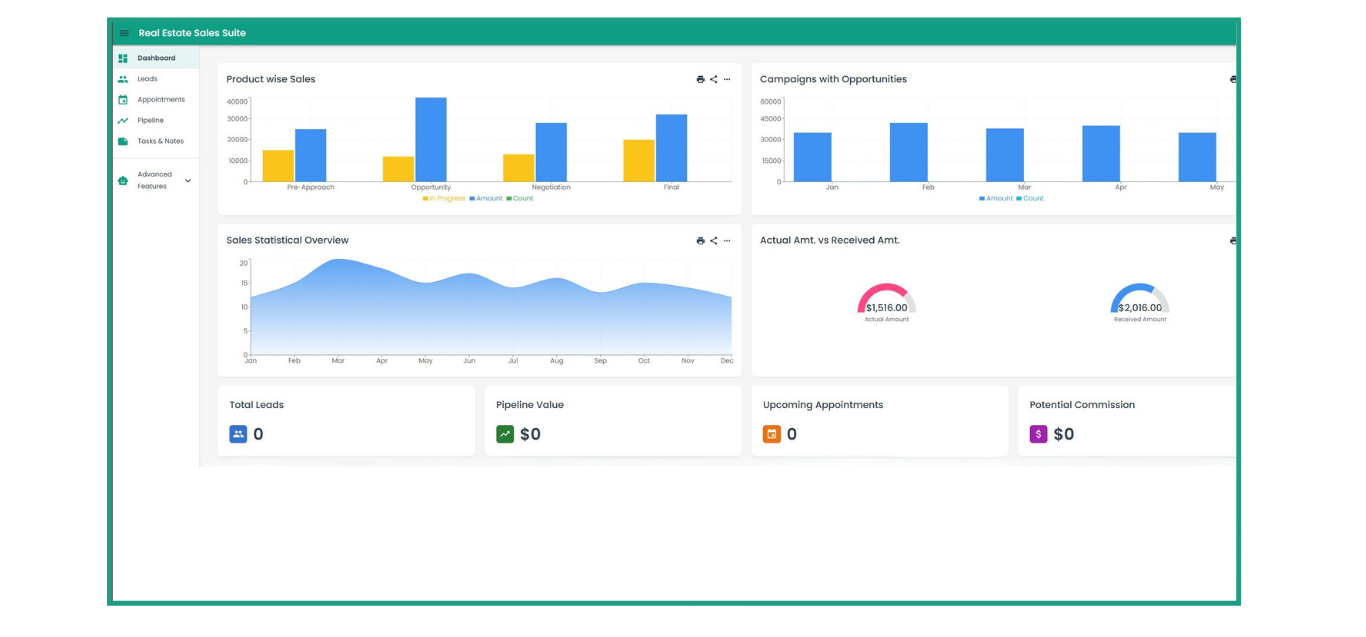Image resolution: width=1366 pixels, height=637 pixels.
Task: Open Appointments via the calendar icon
Action: pos(123,99)
